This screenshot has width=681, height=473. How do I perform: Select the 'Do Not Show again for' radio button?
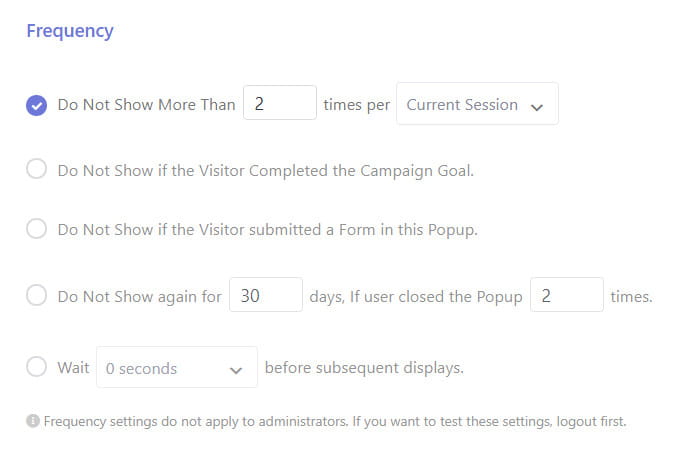pos(36,296)
